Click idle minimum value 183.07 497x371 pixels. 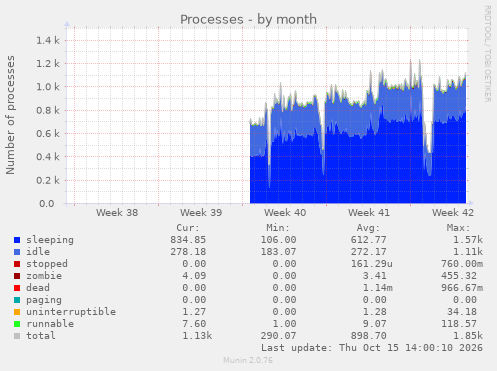[x=278, y=252]
